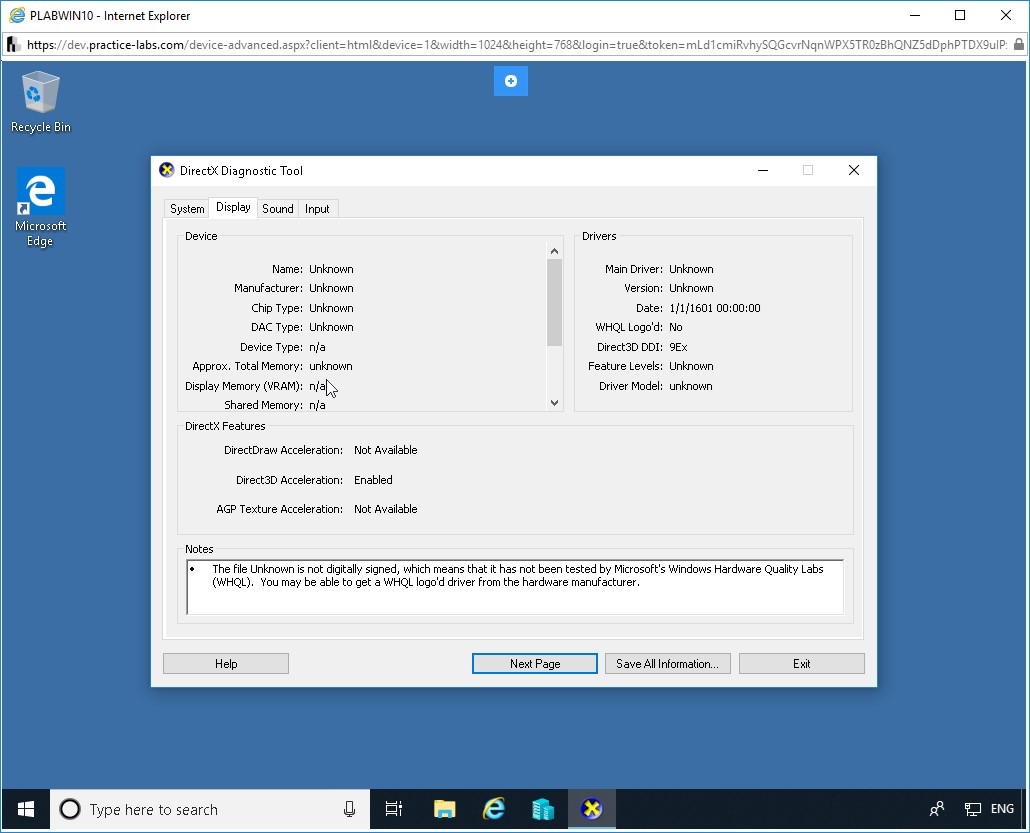Click the DirectX Diagnostic taskbar icon
This screenshot has width=1030, height=833.
(x=591, y=809)
